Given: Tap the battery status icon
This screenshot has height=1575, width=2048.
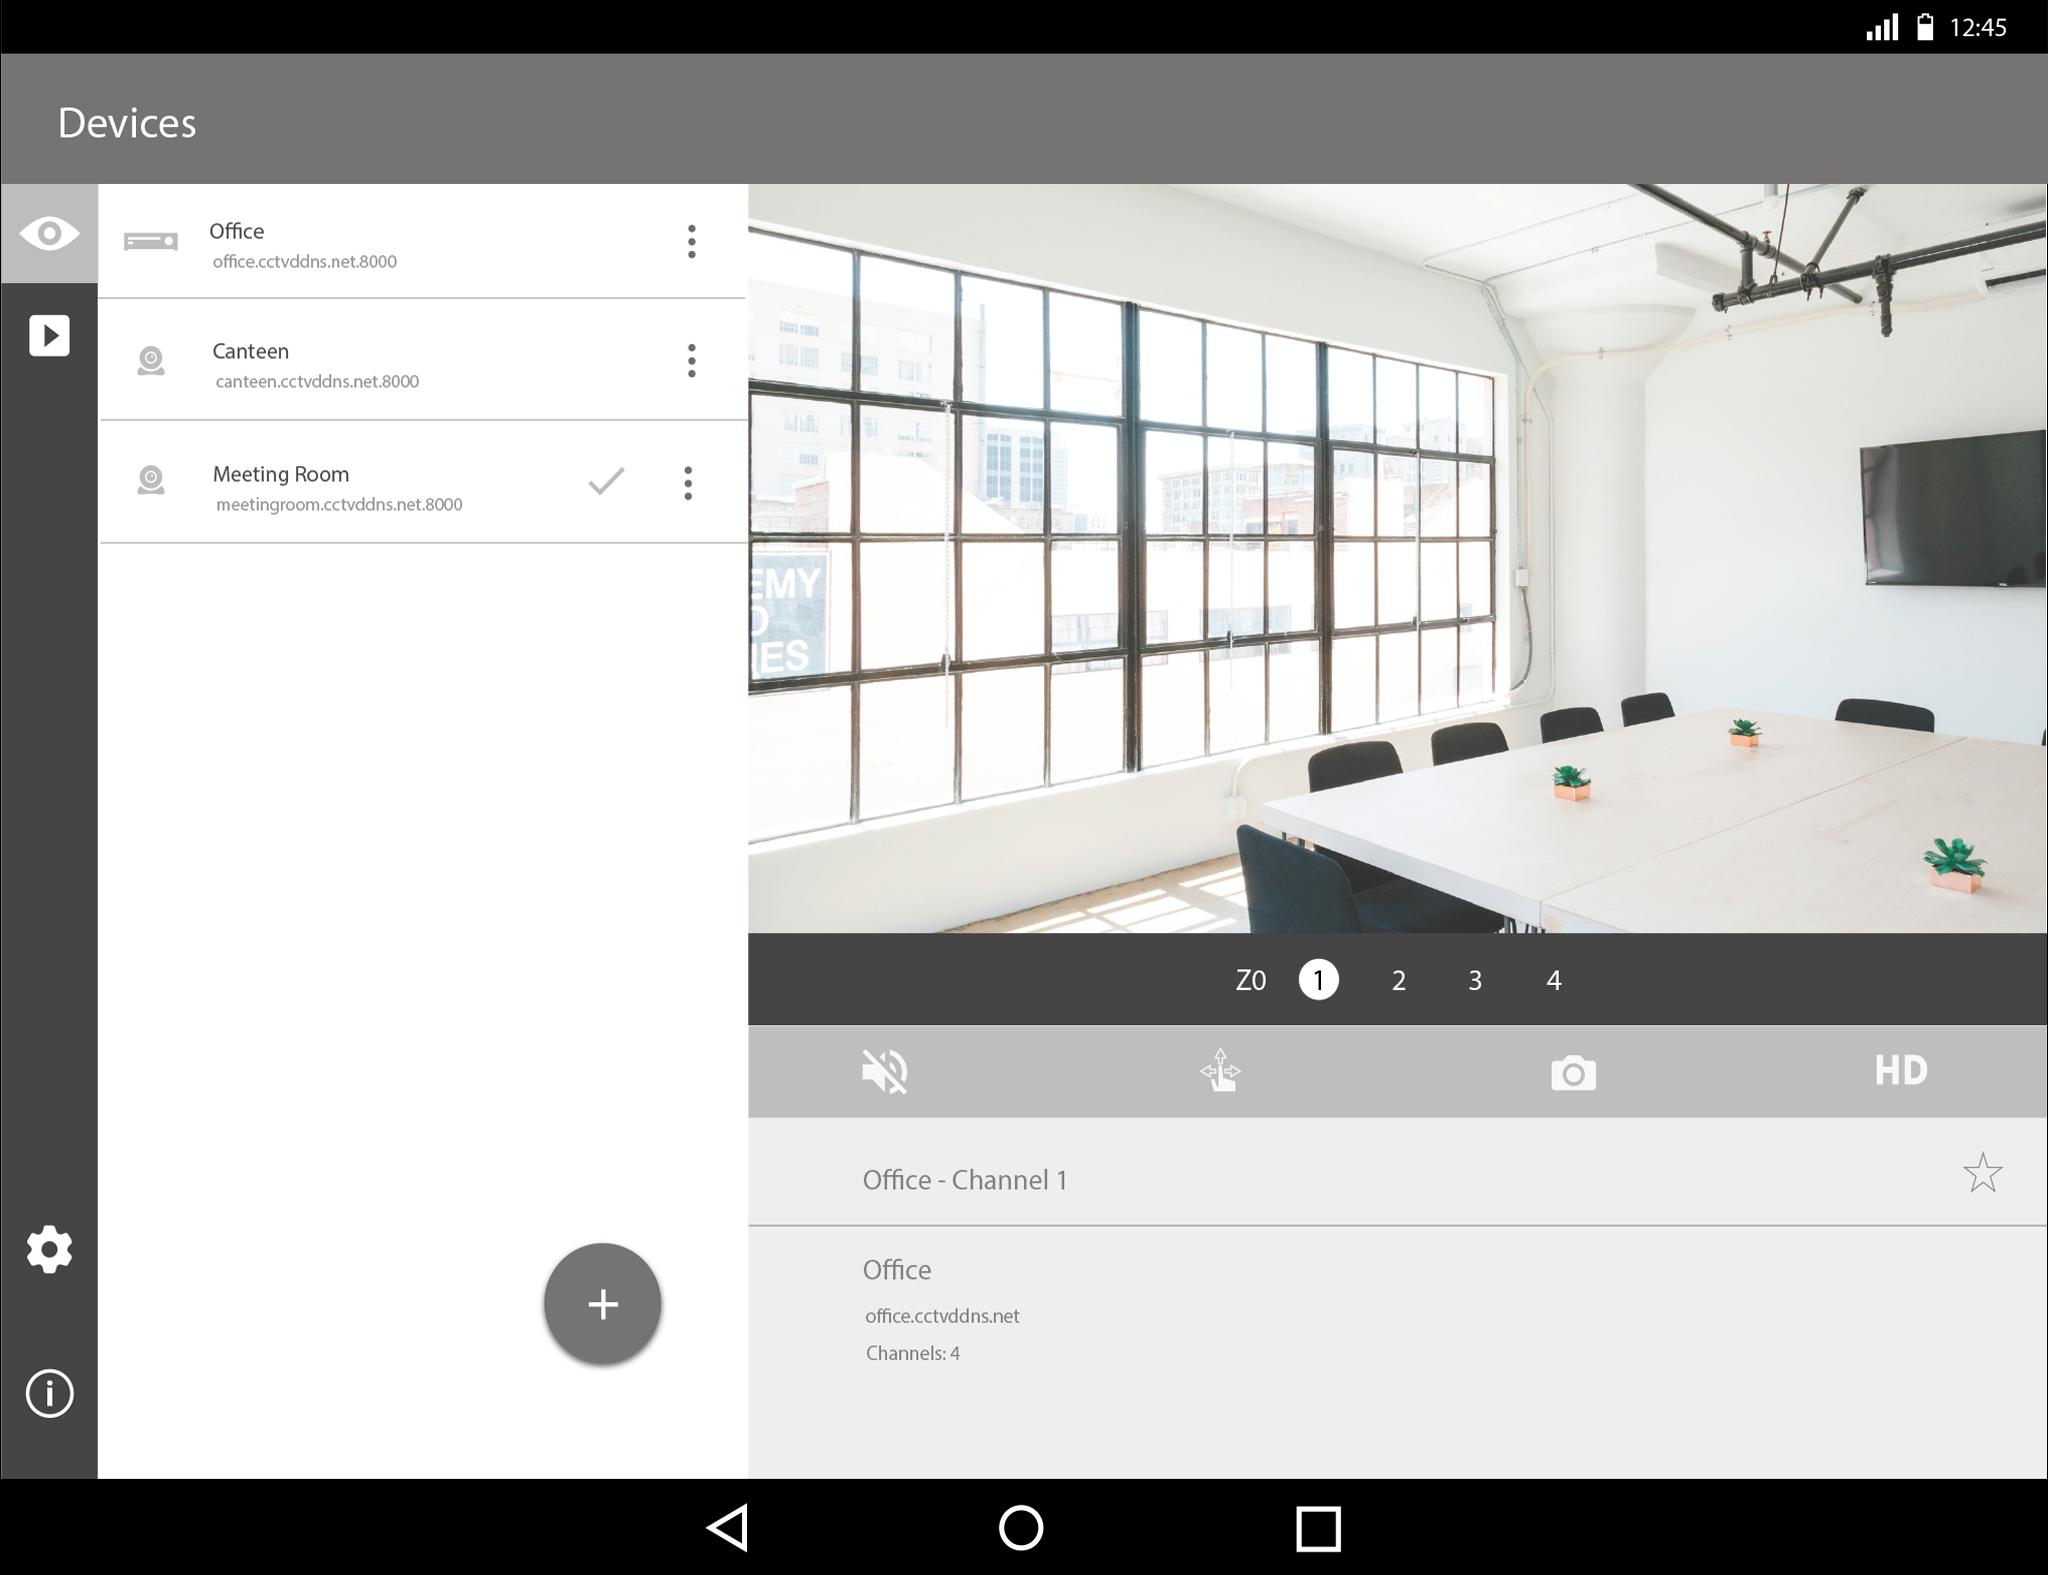Looking at the screenshot, I should coord(1925,27).
